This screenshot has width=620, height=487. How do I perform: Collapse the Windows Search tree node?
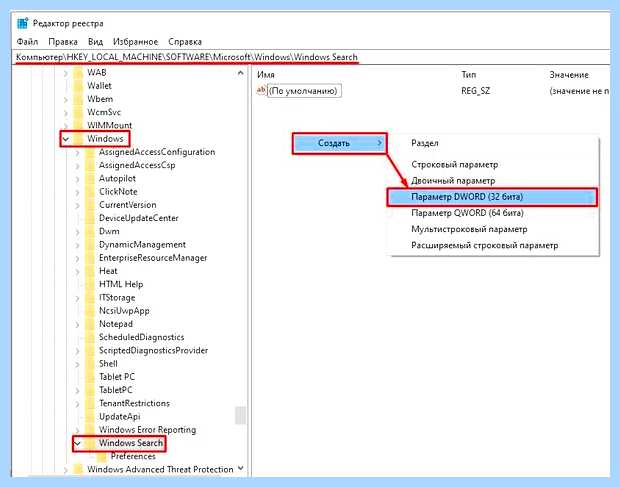coord(78,443)
